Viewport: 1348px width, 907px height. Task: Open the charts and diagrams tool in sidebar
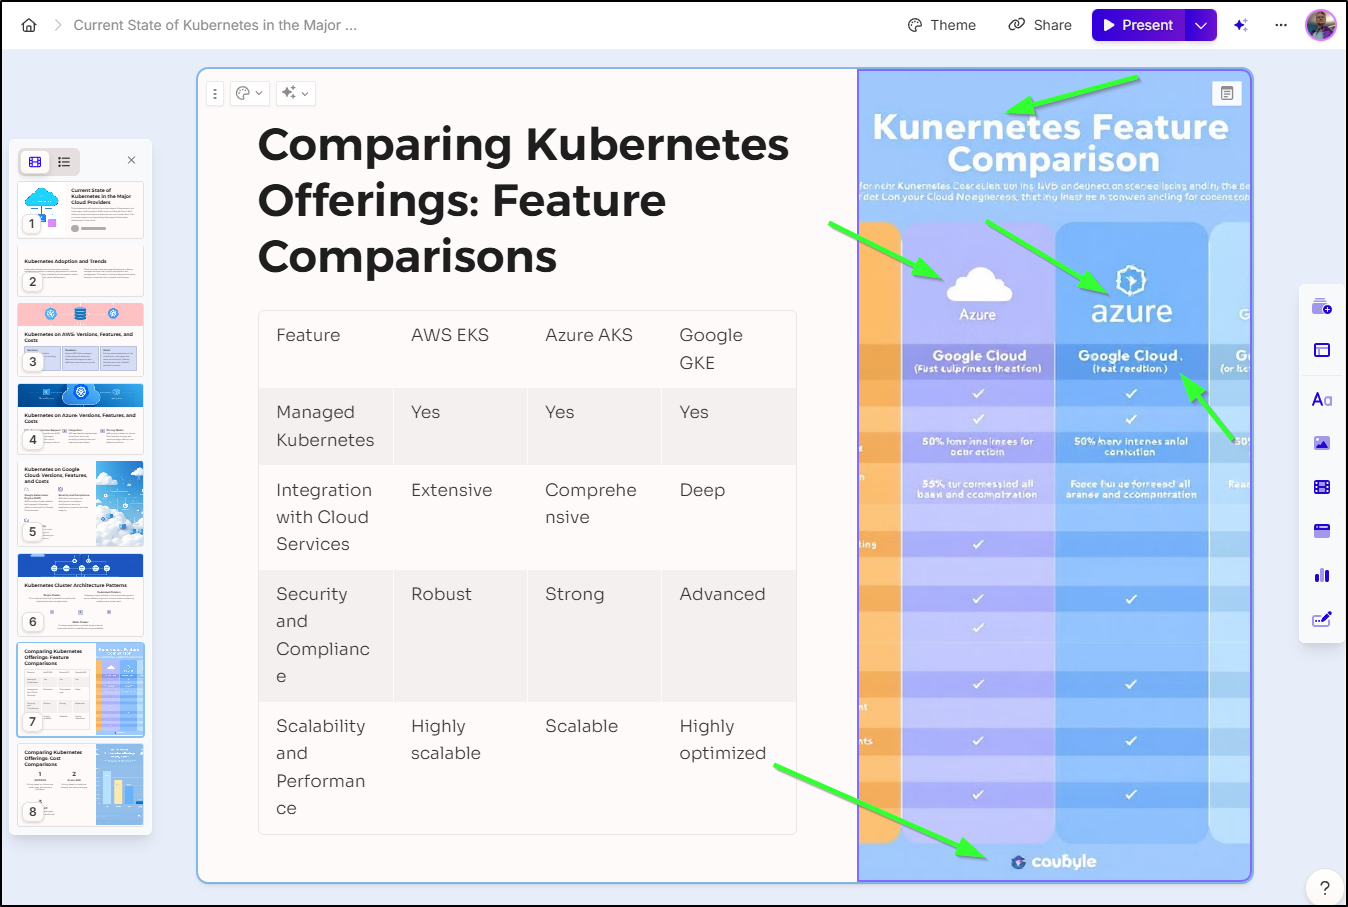(x=1321, y=575)
